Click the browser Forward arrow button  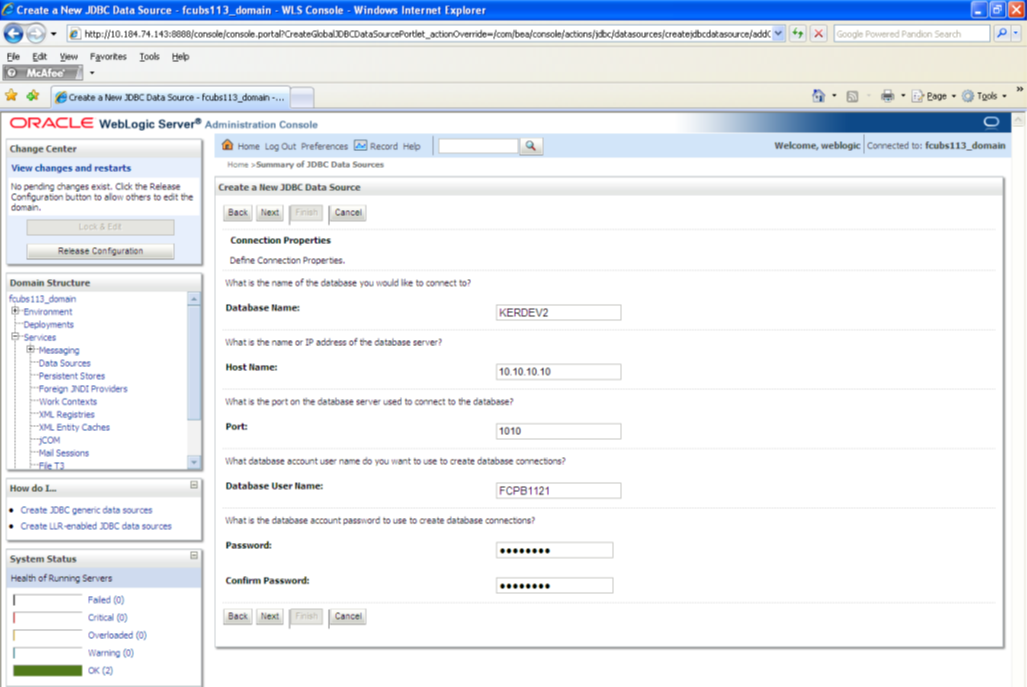click(x=36, y=33)
